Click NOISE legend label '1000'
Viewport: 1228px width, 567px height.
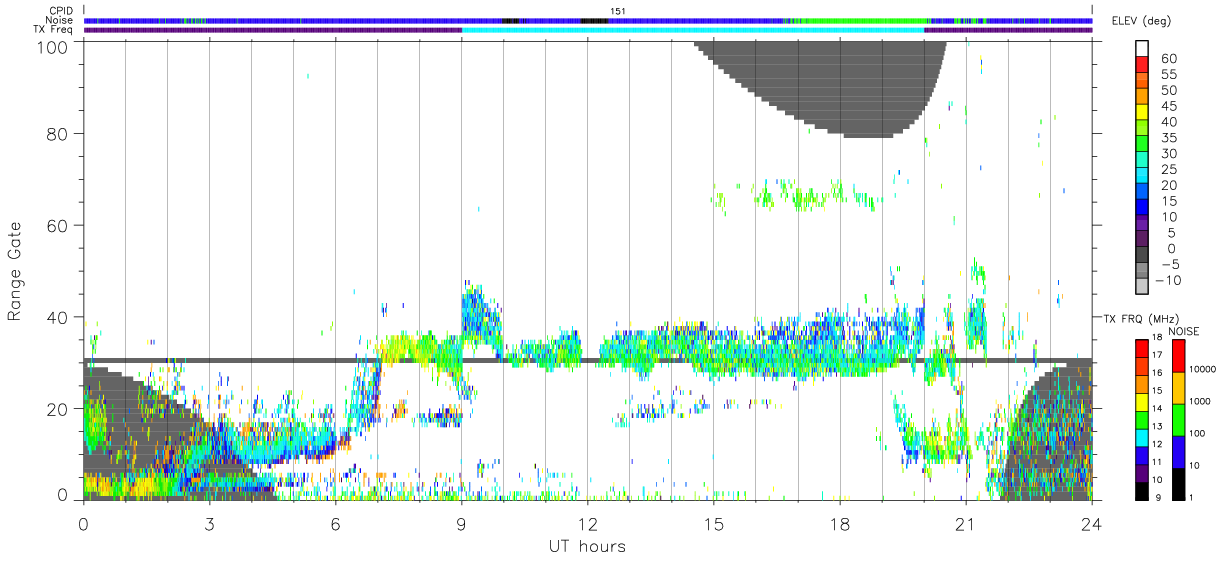pos(1200,400)
